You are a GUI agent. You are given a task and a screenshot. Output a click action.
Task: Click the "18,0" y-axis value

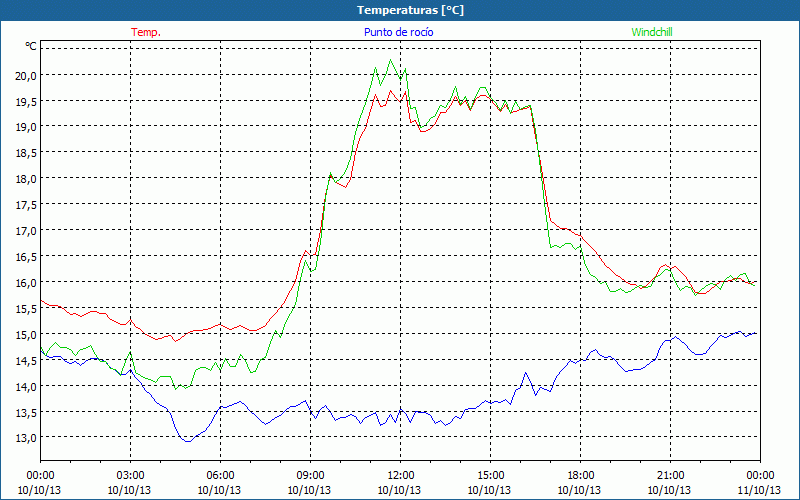27,179
